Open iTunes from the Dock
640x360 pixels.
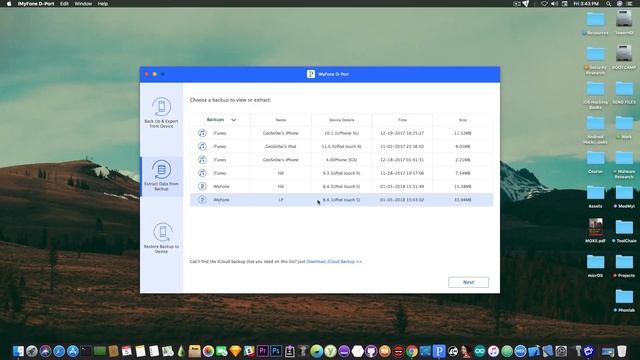493,351
